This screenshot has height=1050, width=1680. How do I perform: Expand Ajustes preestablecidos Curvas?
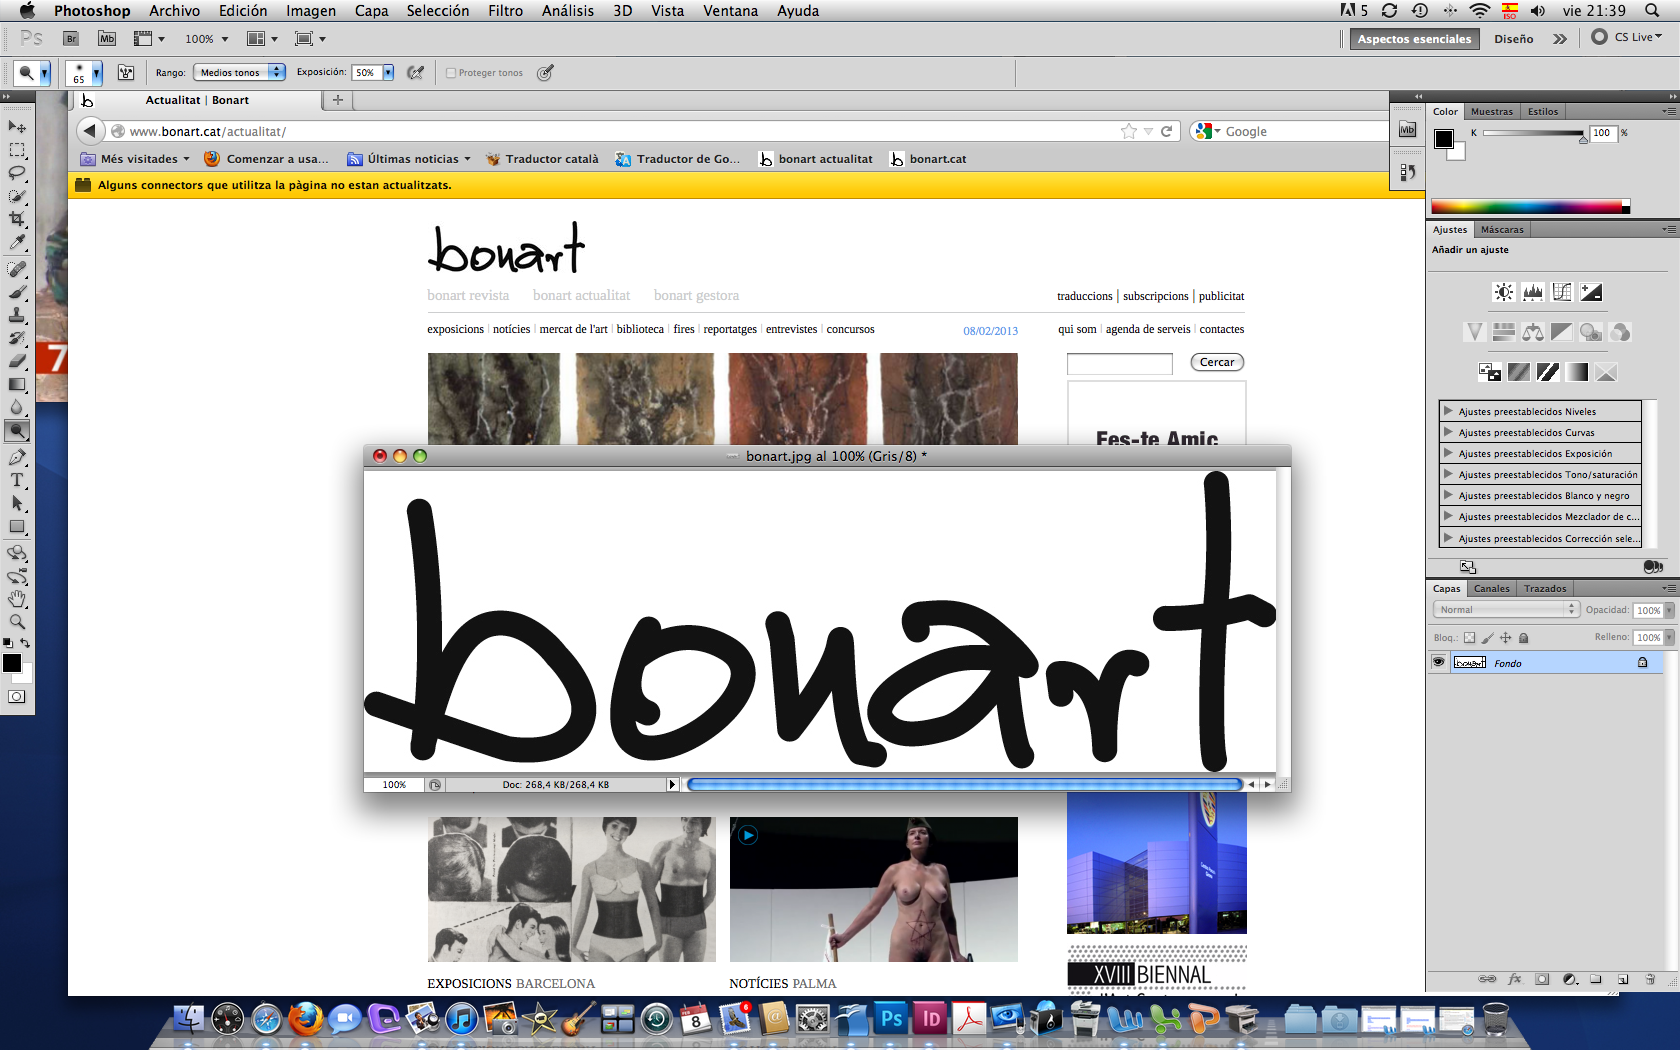click(1447, 432)
